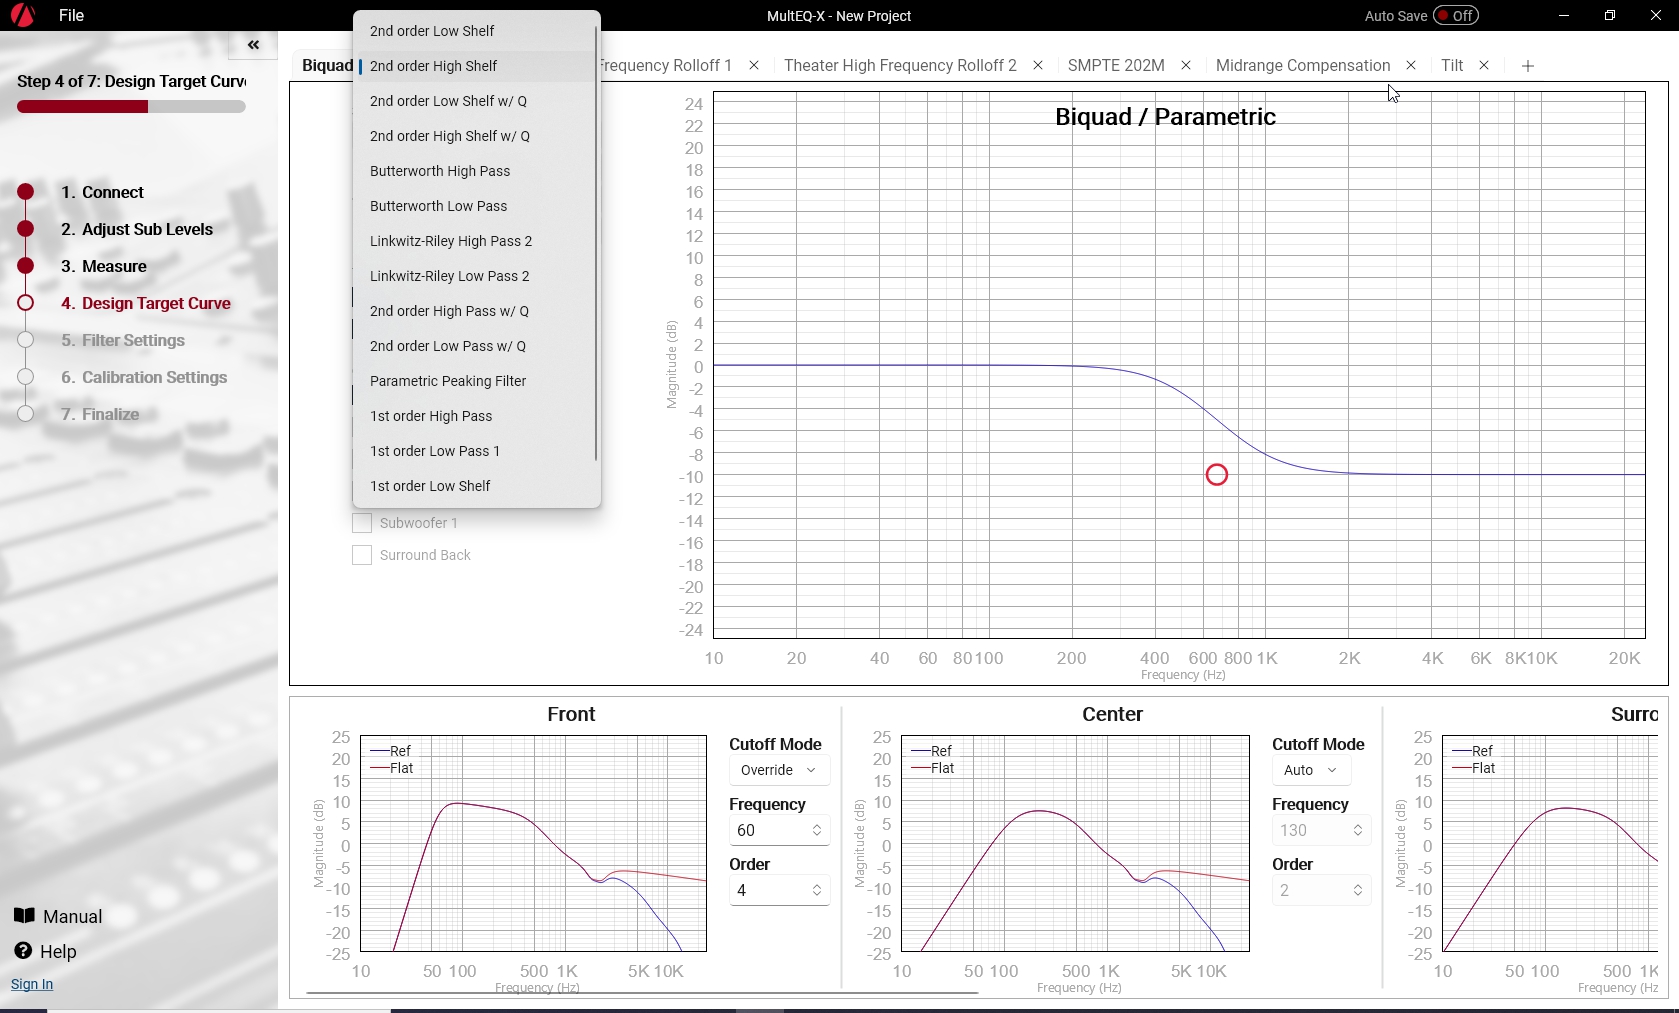Select Butterworth Low Pass filter
1679x1013 pixels.
click(x=474, y=206)
